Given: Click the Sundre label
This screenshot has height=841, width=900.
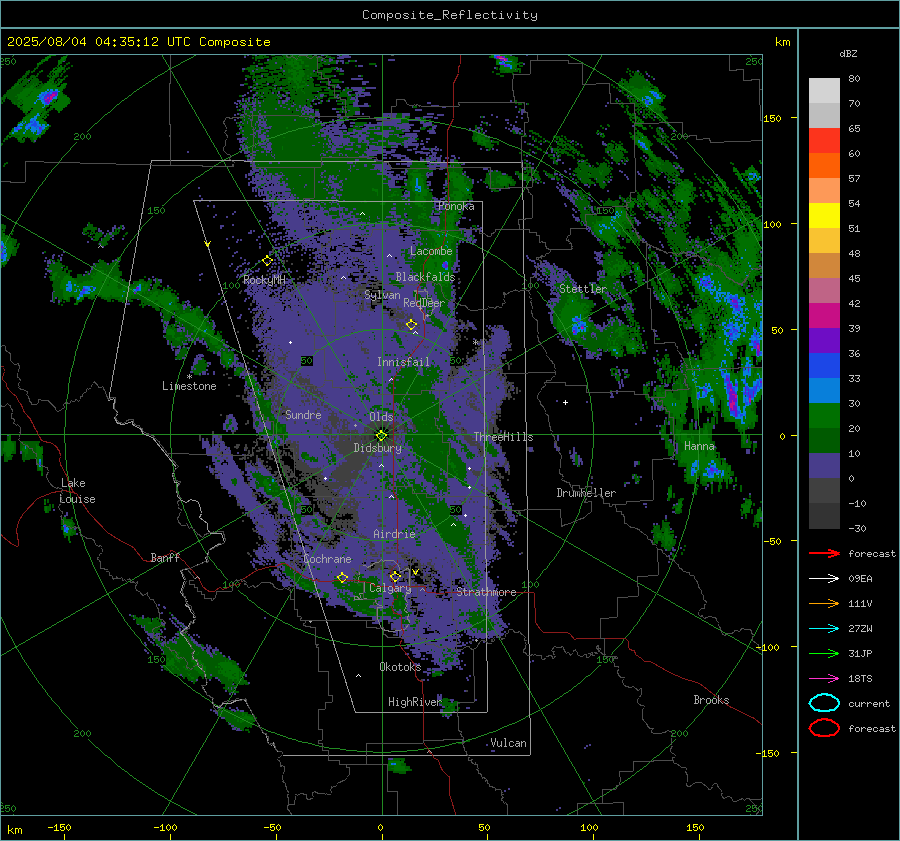Looking at the screenshot, I should click(303, 414).
